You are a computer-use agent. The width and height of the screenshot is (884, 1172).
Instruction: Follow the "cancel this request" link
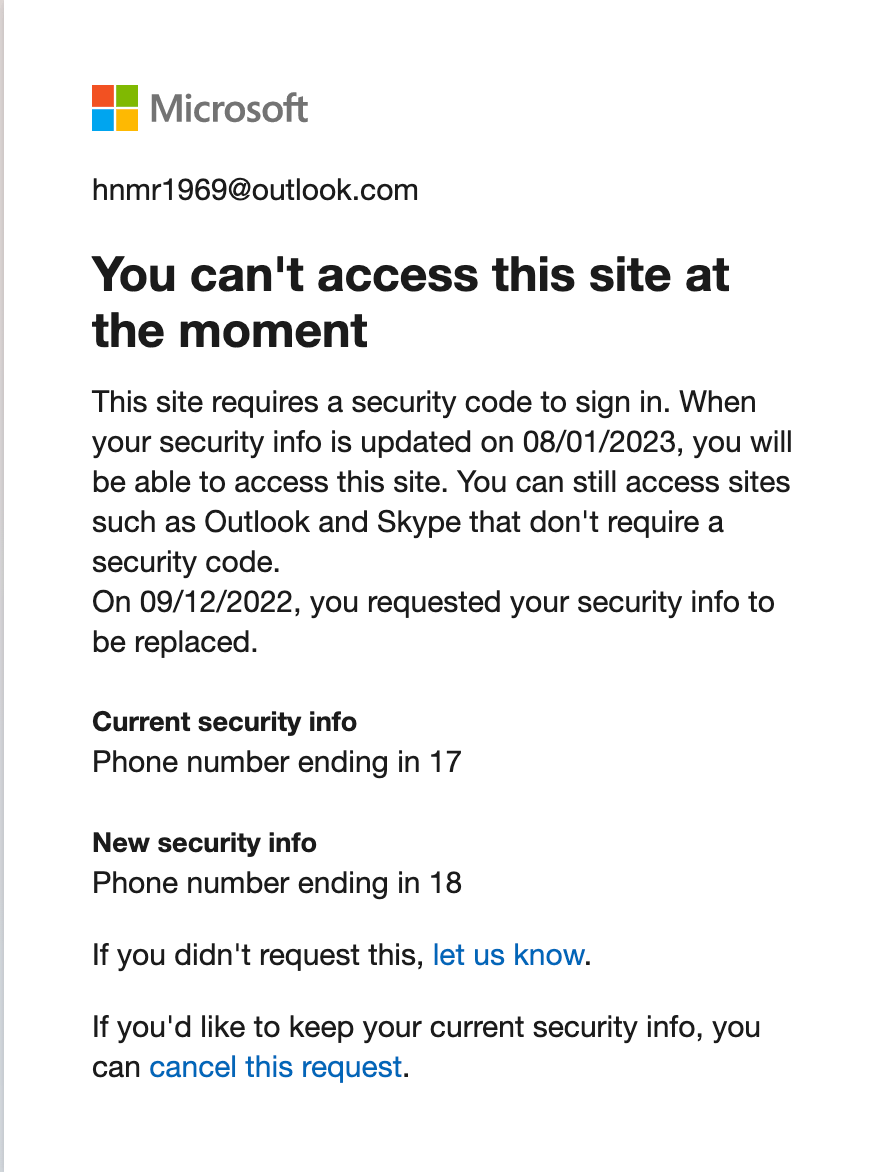276,1067
